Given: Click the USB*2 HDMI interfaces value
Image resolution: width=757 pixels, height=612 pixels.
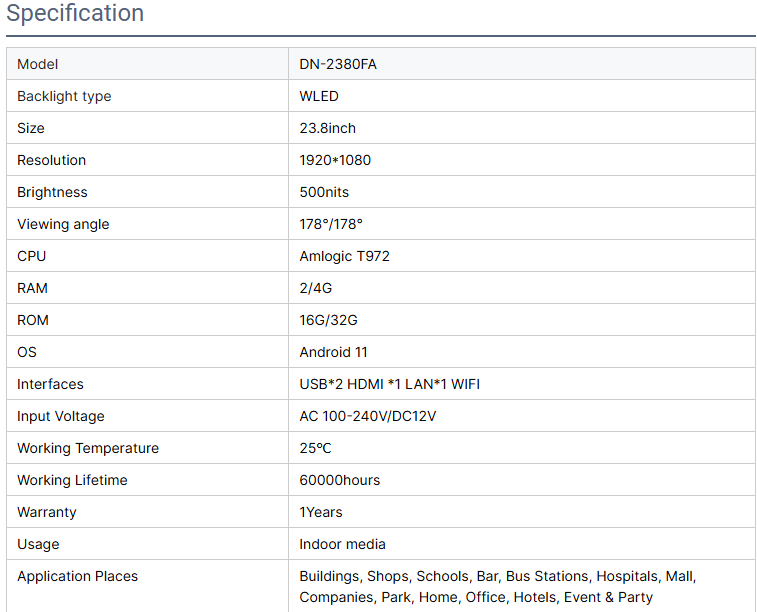Looking at the screenshot, I should coord(389,384).
